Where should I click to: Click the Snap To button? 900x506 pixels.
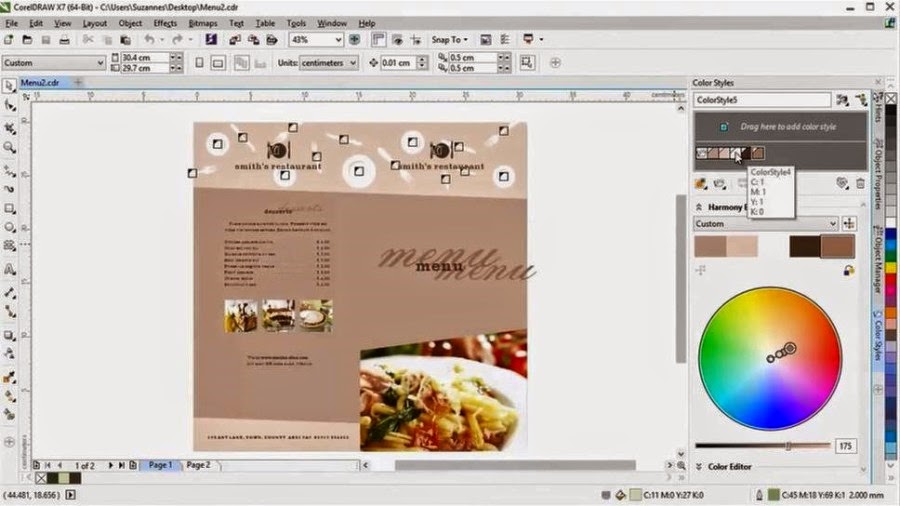coord(449,40)
